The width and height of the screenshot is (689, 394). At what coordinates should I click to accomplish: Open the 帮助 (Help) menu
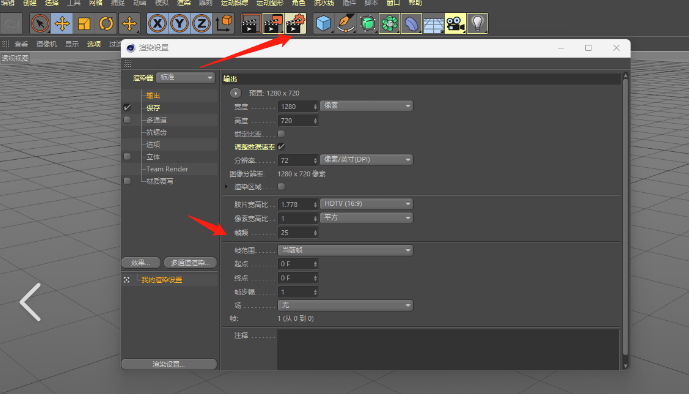coord(415,3)
